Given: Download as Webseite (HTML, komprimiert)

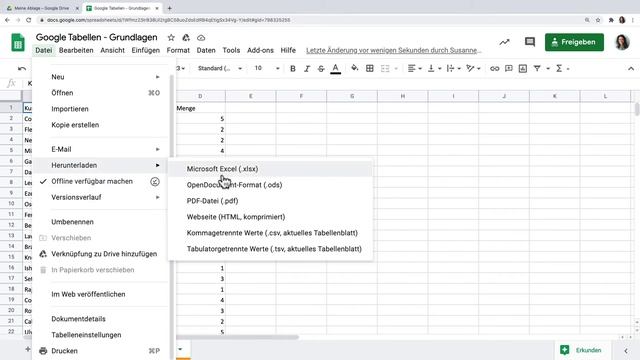Looking at the screenshot, I should click(270, 217).
